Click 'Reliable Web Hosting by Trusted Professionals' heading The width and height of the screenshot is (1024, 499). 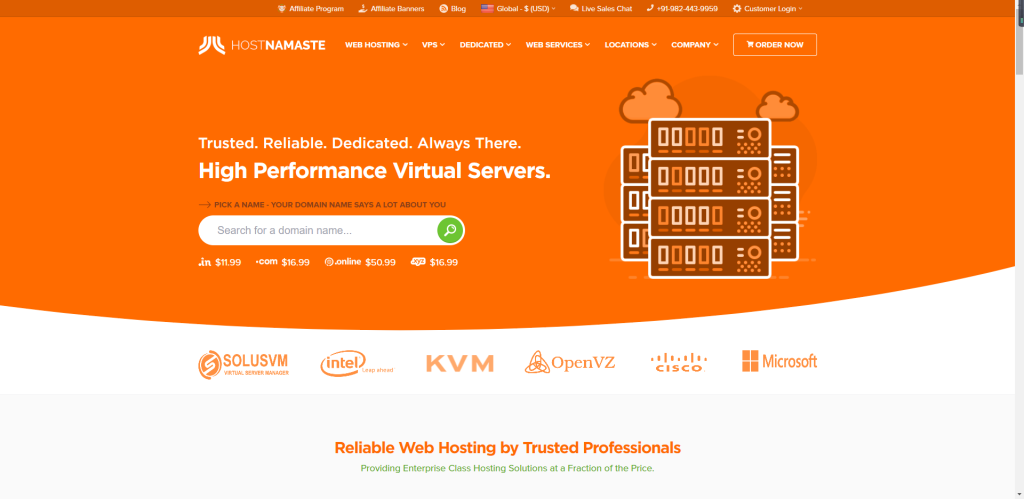(x=507, y=448)
